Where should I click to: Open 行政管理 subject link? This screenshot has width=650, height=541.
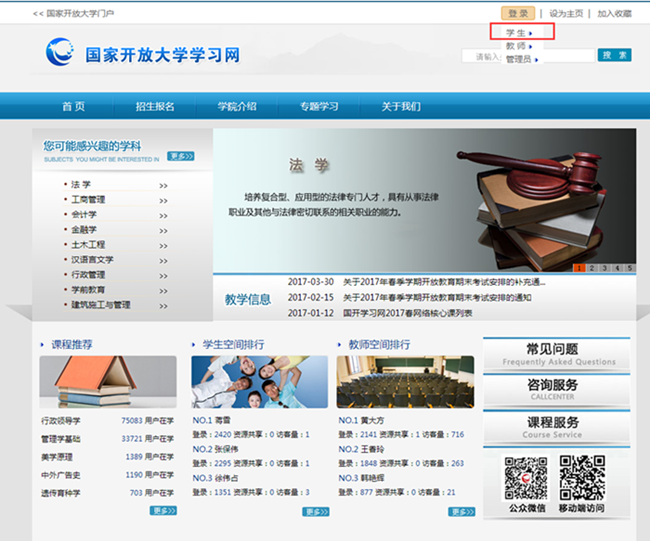pos(88,274)
